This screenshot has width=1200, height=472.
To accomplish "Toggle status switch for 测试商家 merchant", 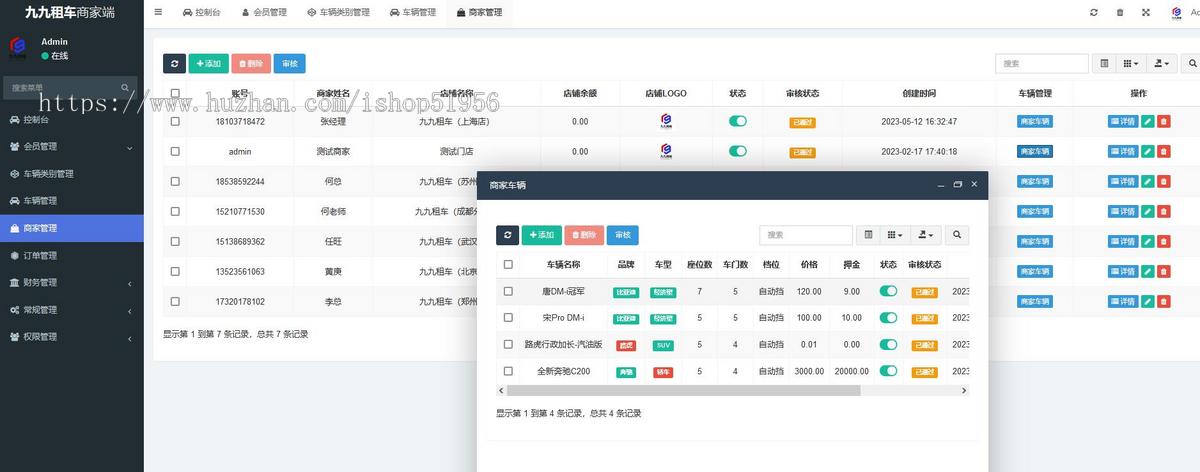I will point(738,151).
